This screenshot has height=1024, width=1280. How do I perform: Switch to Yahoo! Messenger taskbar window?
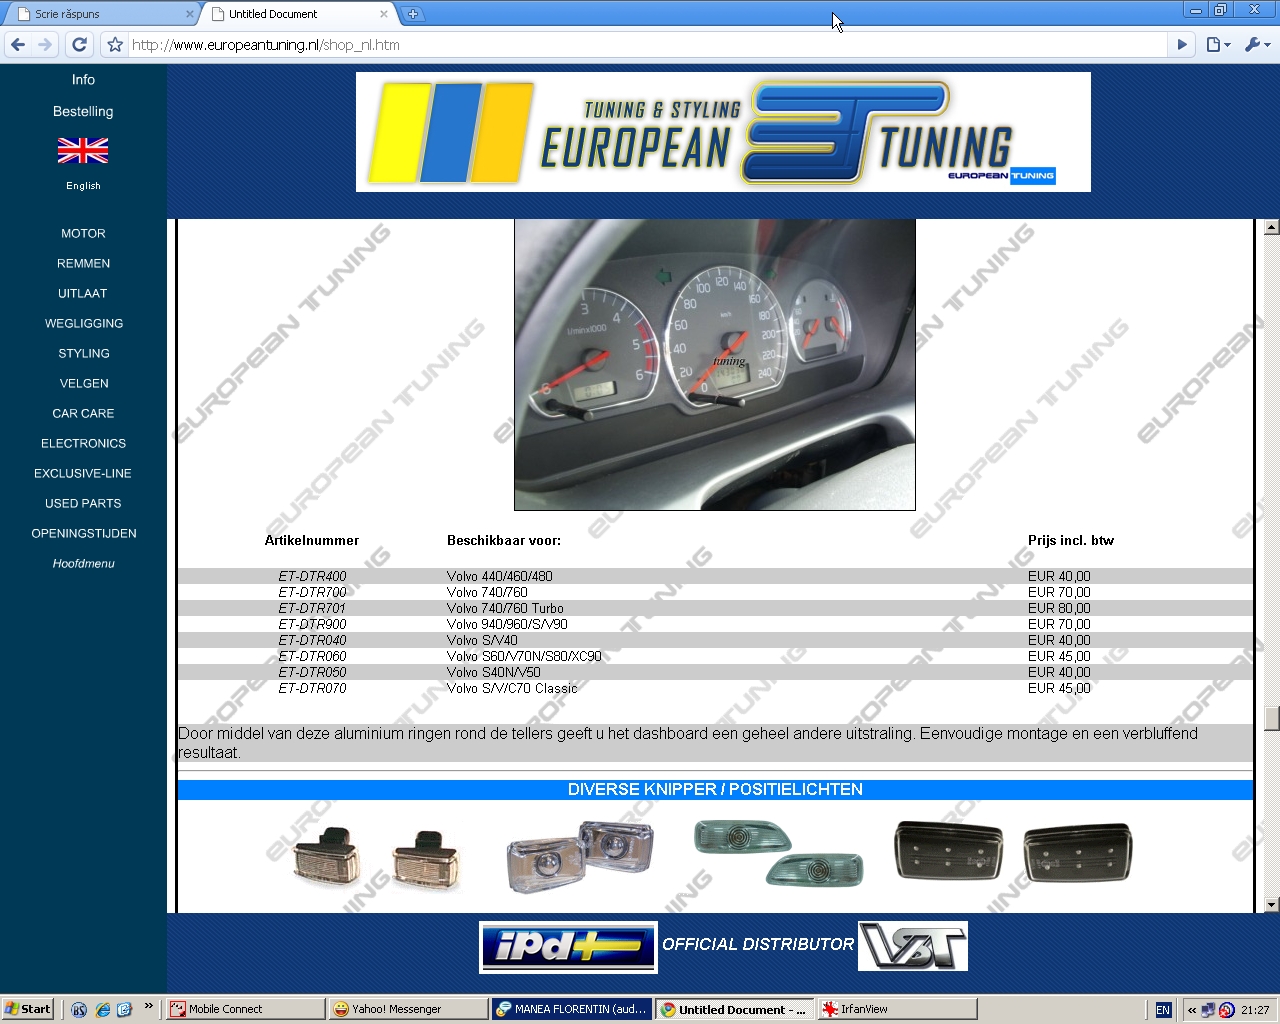click(x=408, y=1009)
